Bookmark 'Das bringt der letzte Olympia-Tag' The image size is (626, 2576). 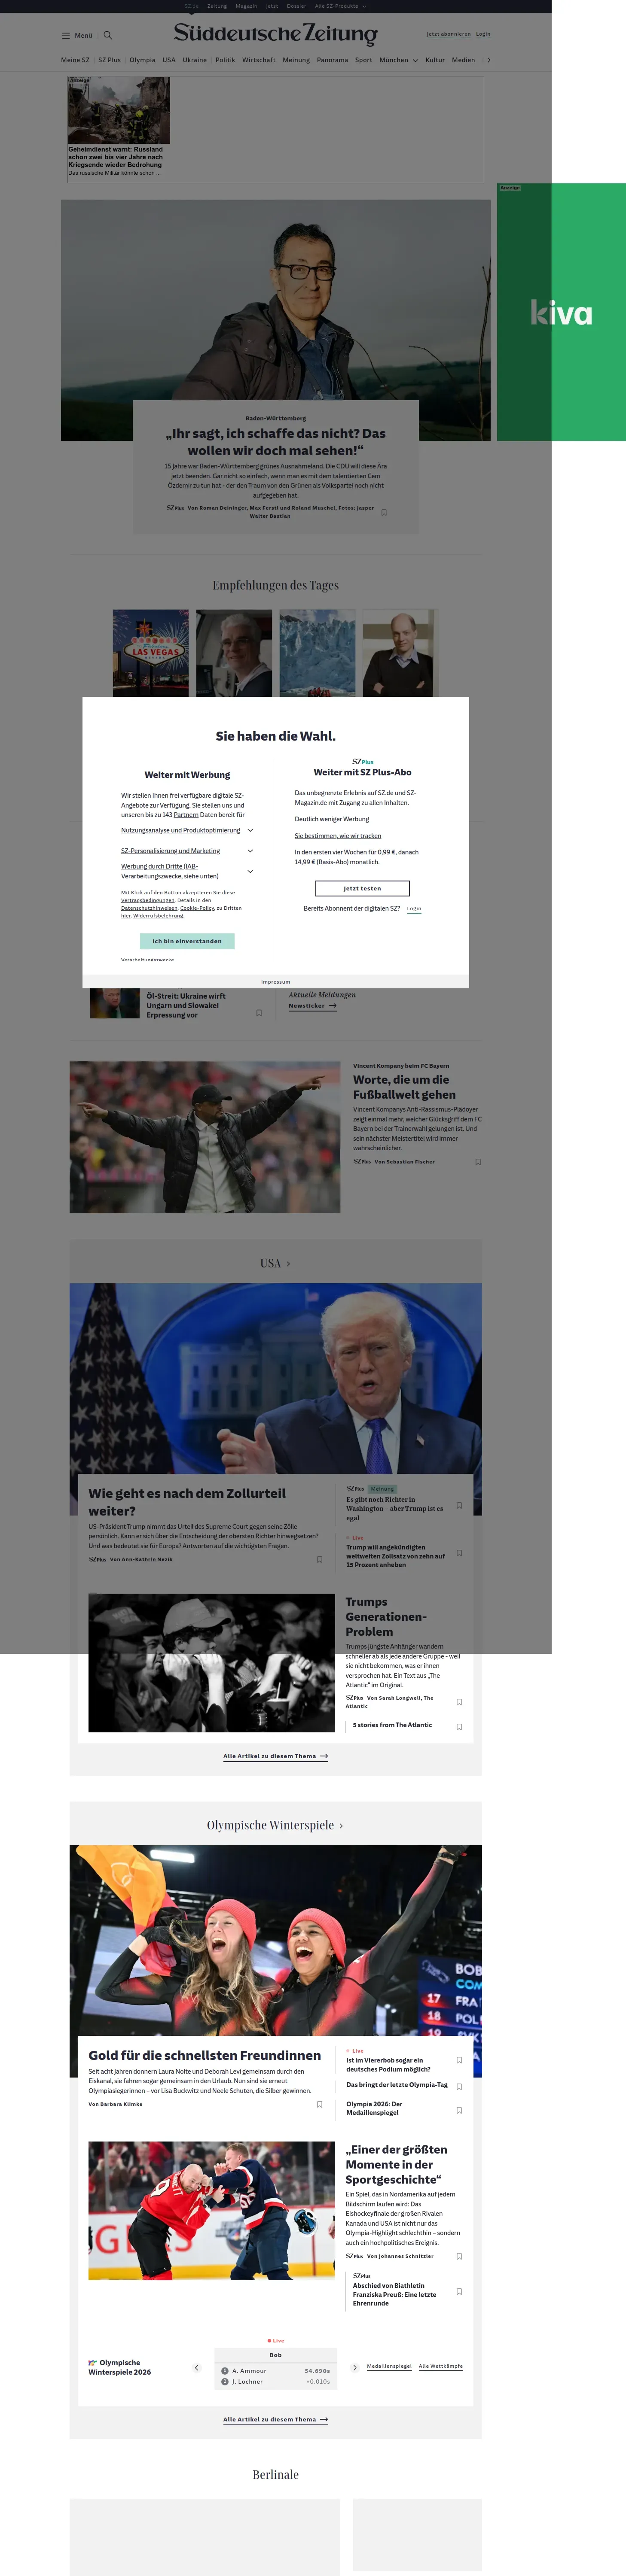(x=459, y=2086)
